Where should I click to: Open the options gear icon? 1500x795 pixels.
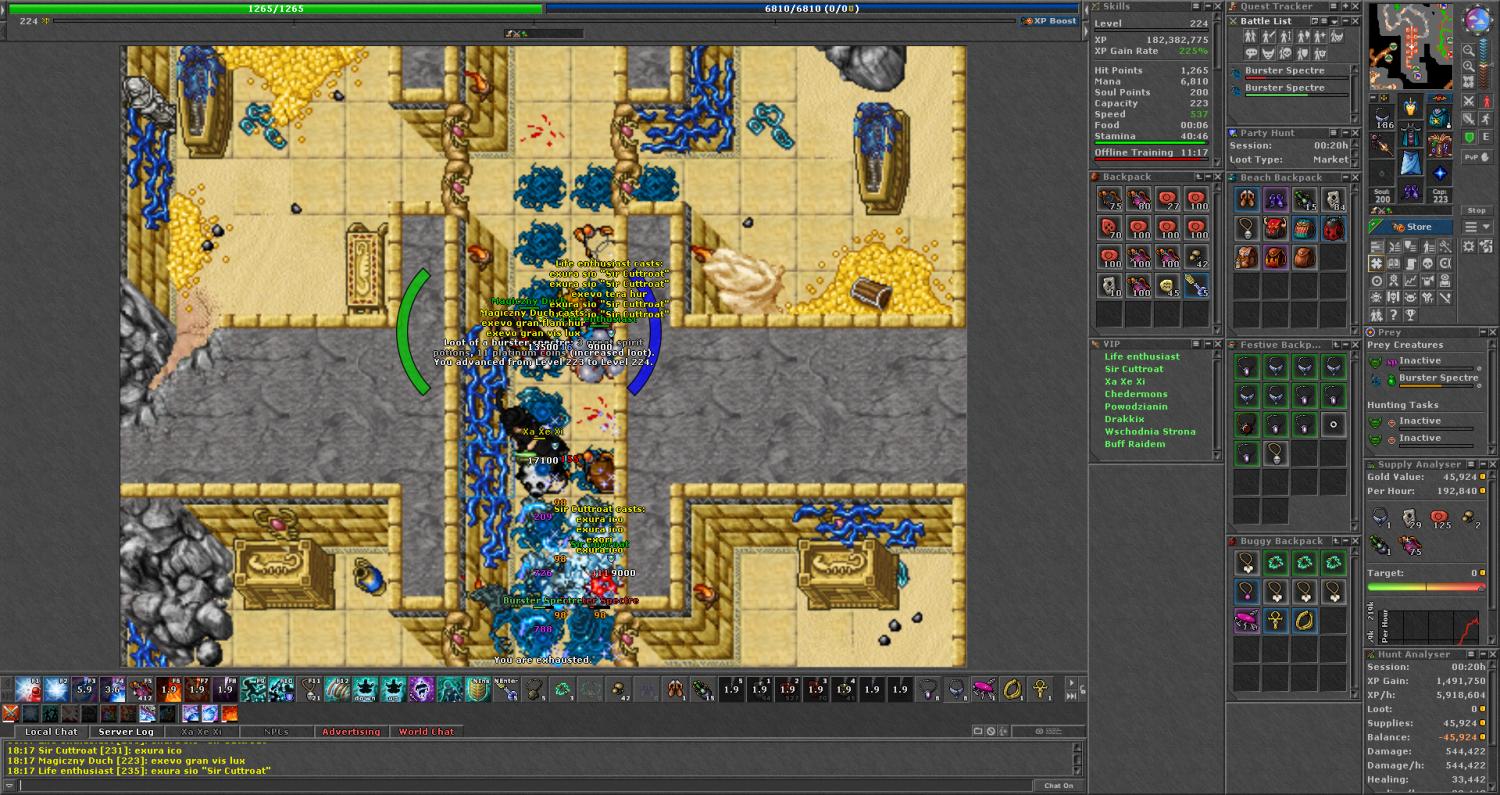tap(1469, 247)
